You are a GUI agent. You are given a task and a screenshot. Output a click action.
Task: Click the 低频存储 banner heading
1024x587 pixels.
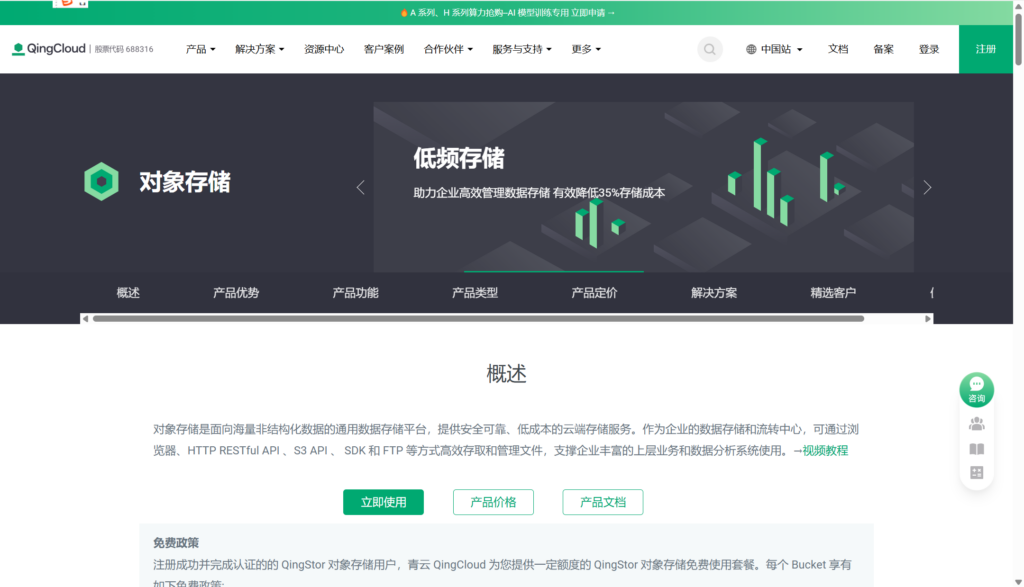[458, 158]
